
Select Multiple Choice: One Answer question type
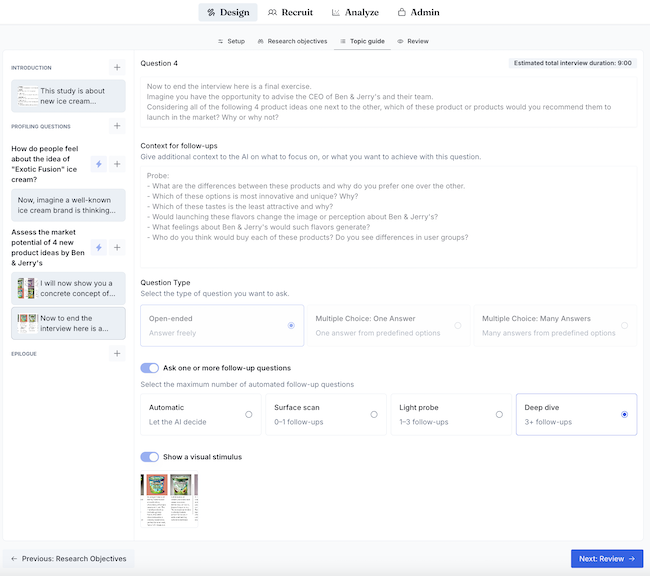[386, 325]
